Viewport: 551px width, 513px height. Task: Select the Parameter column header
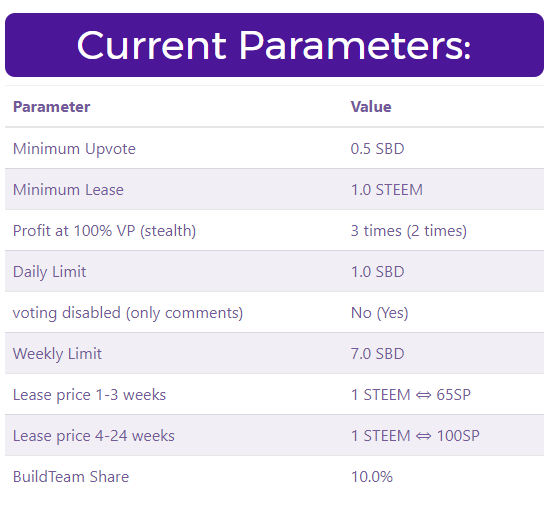52,107
